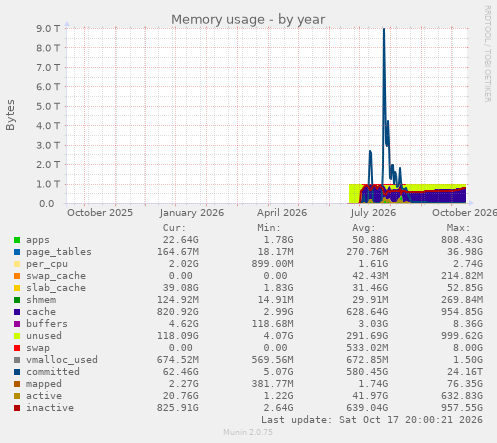This screenshot has height=443, width=497.
Task: Click the 'unused' legend label
Action: point(44,336)
